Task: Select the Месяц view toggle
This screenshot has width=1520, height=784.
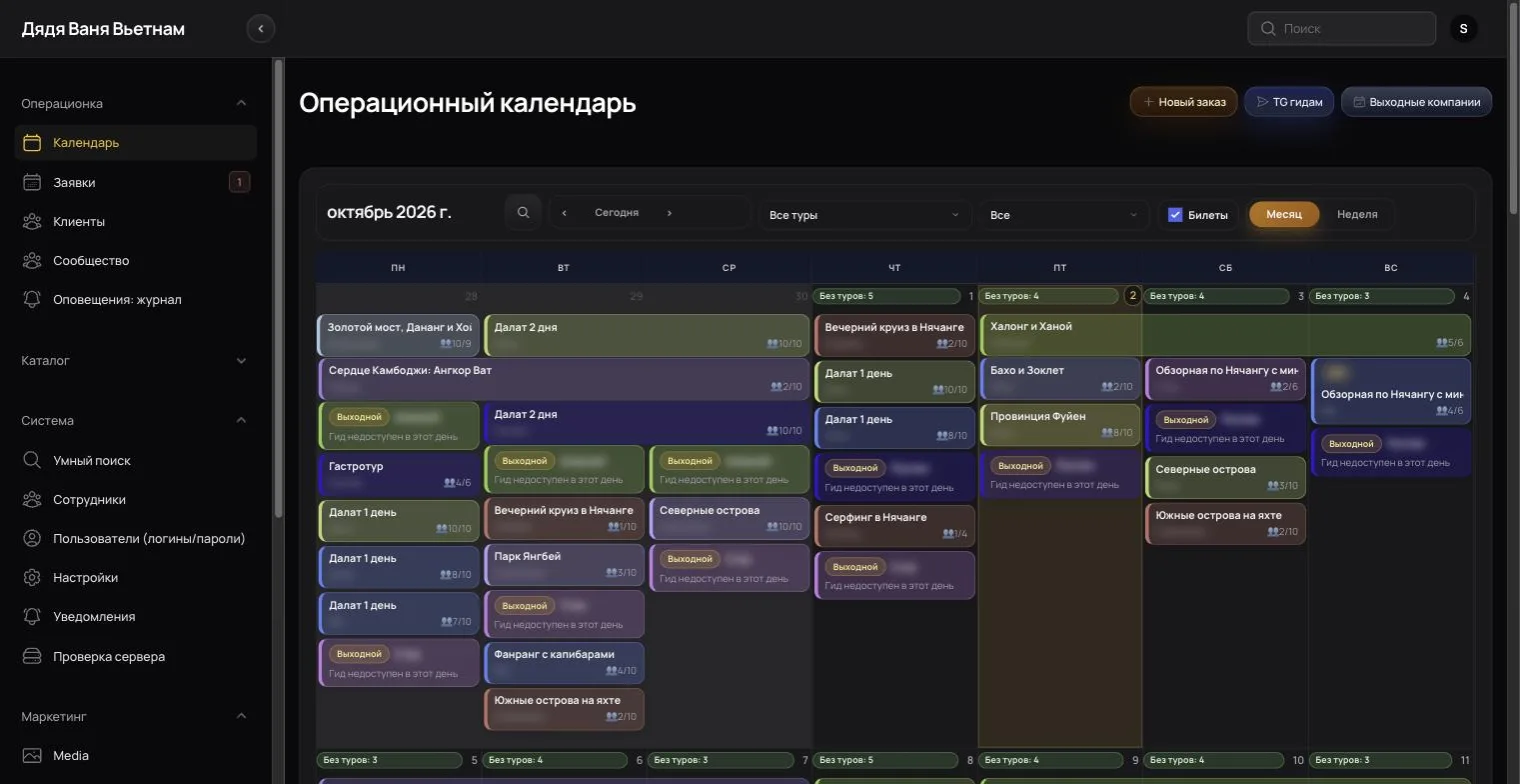Action: click(x=1284, y=214)
